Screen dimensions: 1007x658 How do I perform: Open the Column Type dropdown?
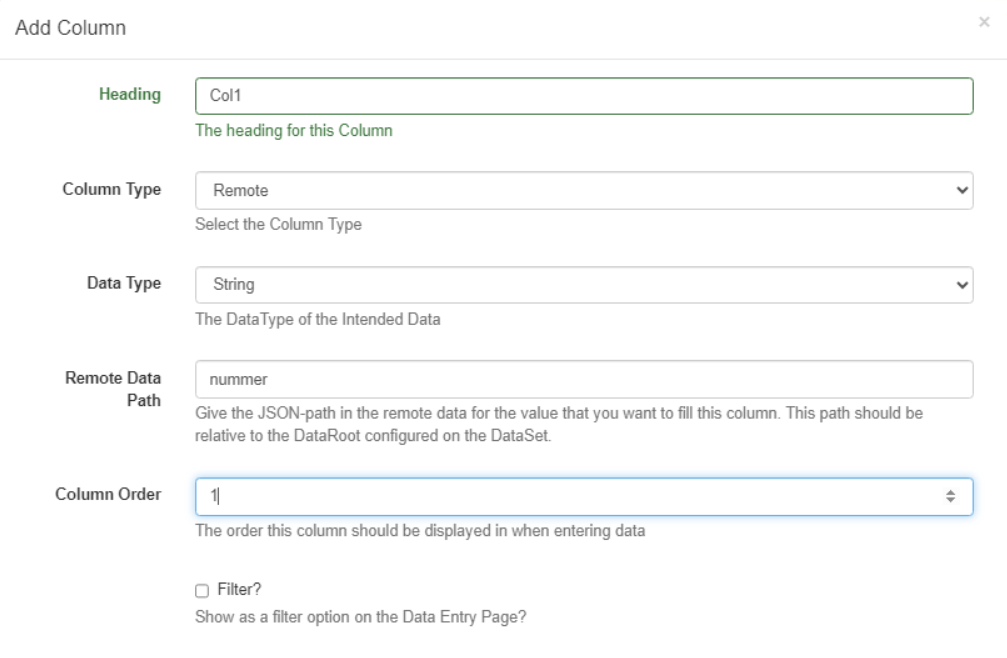click(584, 190)
